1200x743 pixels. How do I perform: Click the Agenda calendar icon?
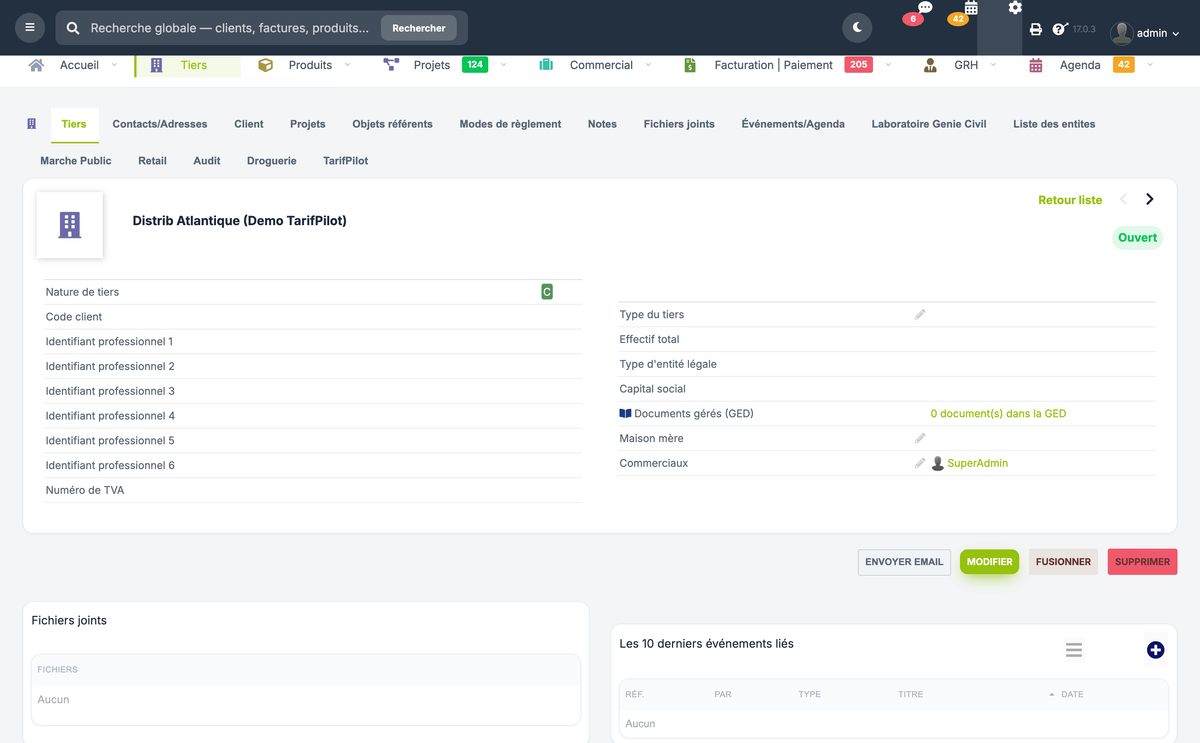point(1036,65)
